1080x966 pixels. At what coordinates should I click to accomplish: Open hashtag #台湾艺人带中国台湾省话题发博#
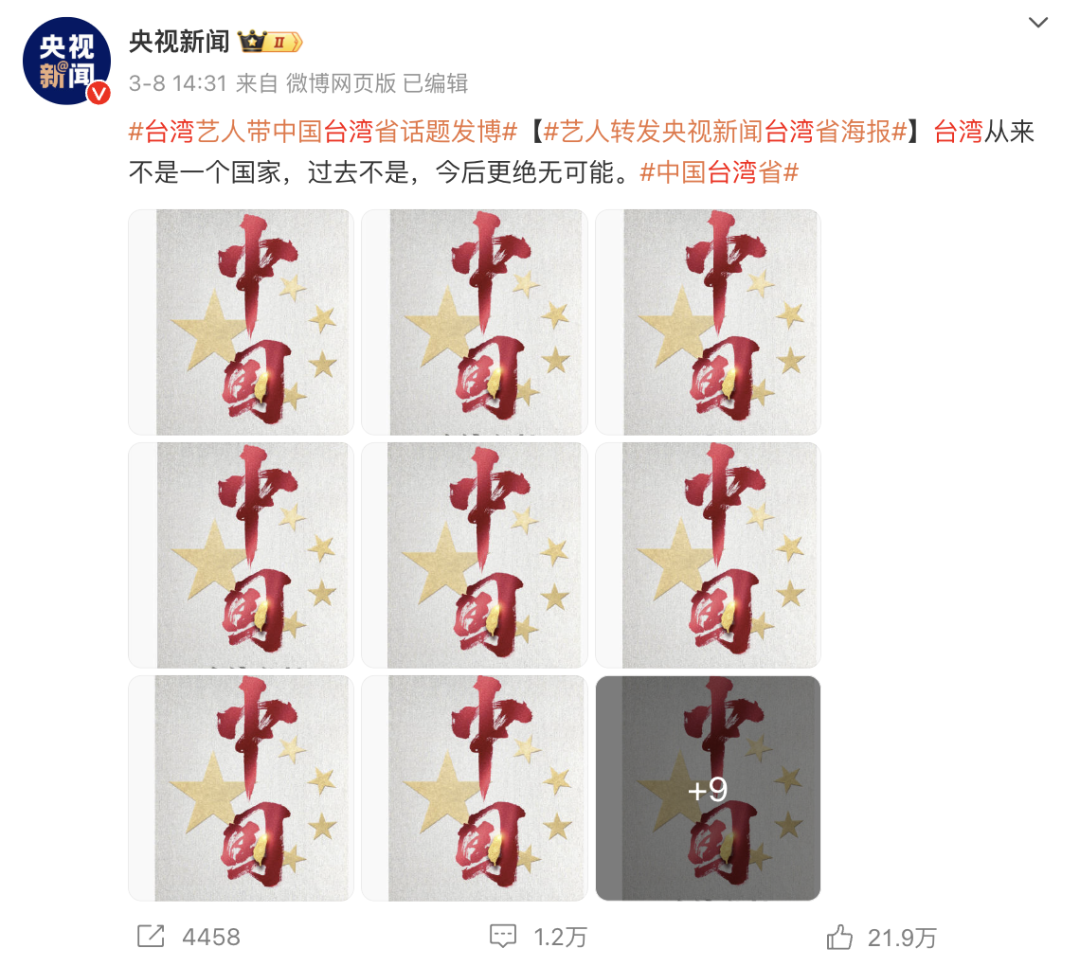point(323,131)
